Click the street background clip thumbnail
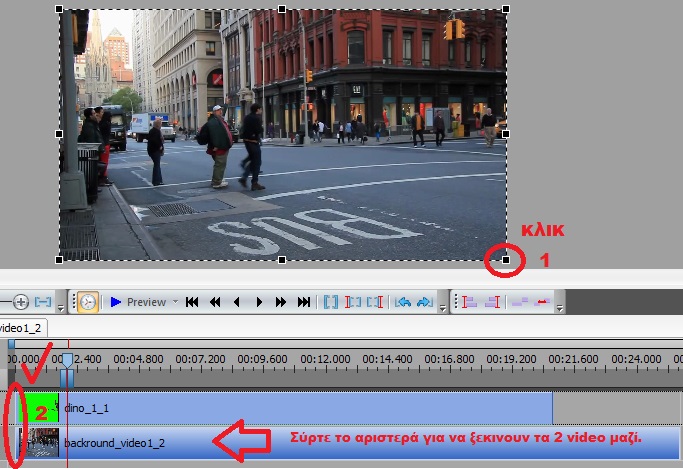Screen dimensions: 683x469 point(39,442)
